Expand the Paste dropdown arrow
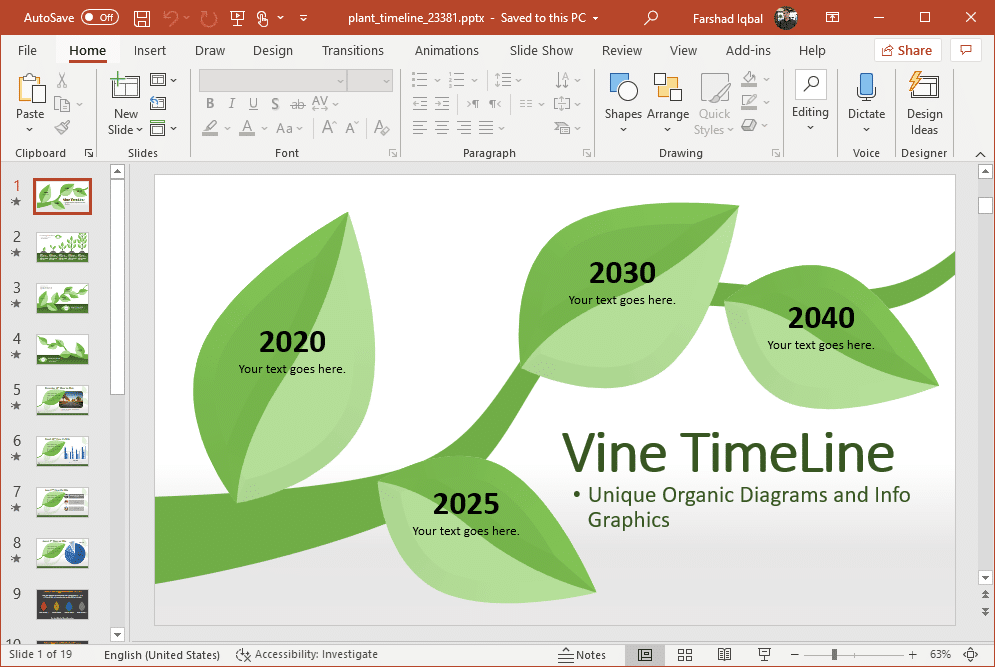 [x=30, y=130]
